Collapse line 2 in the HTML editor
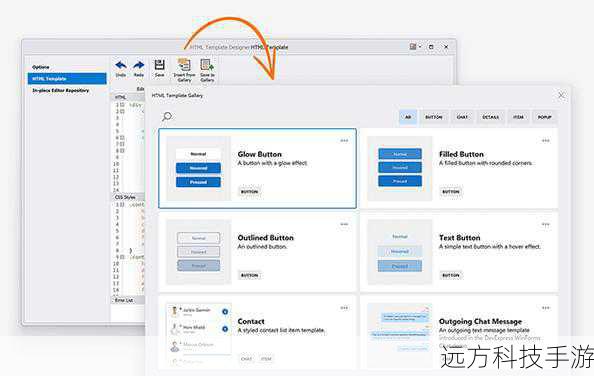594x376 pixels. (122, 111)
